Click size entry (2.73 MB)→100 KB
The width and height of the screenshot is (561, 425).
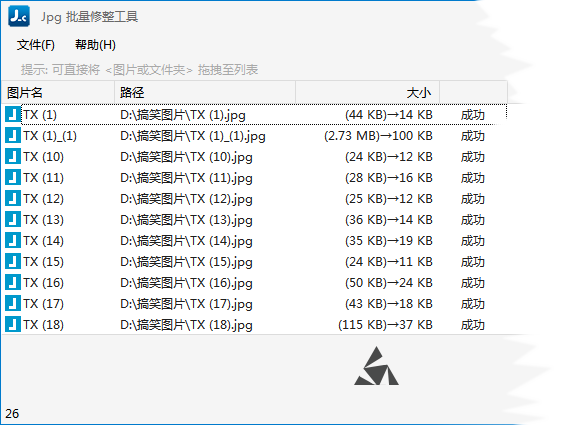[379, 136]
